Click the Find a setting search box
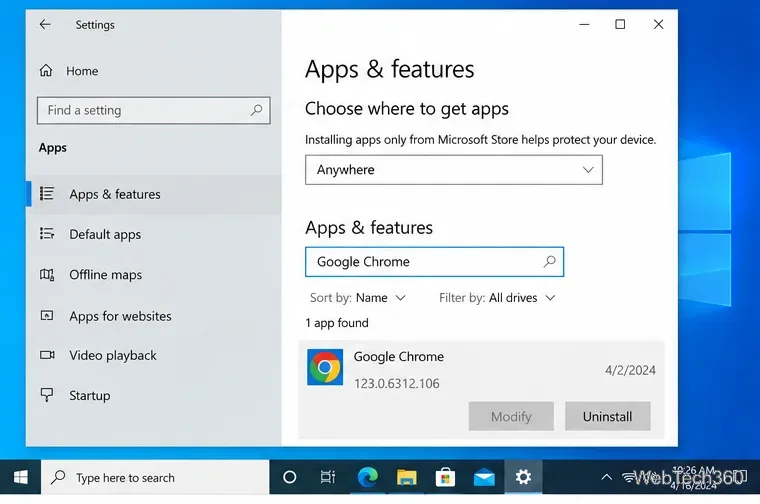 154,110
